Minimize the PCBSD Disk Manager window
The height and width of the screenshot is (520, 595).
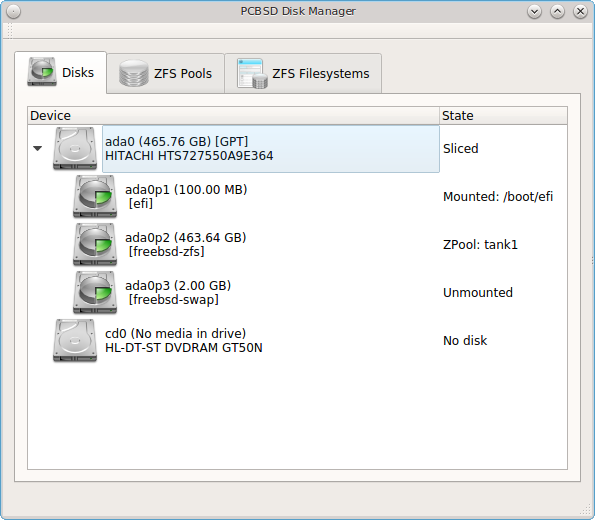click(534, 11)
